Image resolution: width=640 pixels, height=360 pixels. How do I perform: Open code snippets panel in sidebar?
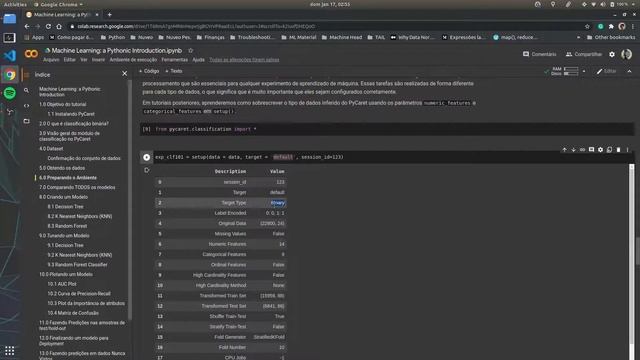click(27, 106)
